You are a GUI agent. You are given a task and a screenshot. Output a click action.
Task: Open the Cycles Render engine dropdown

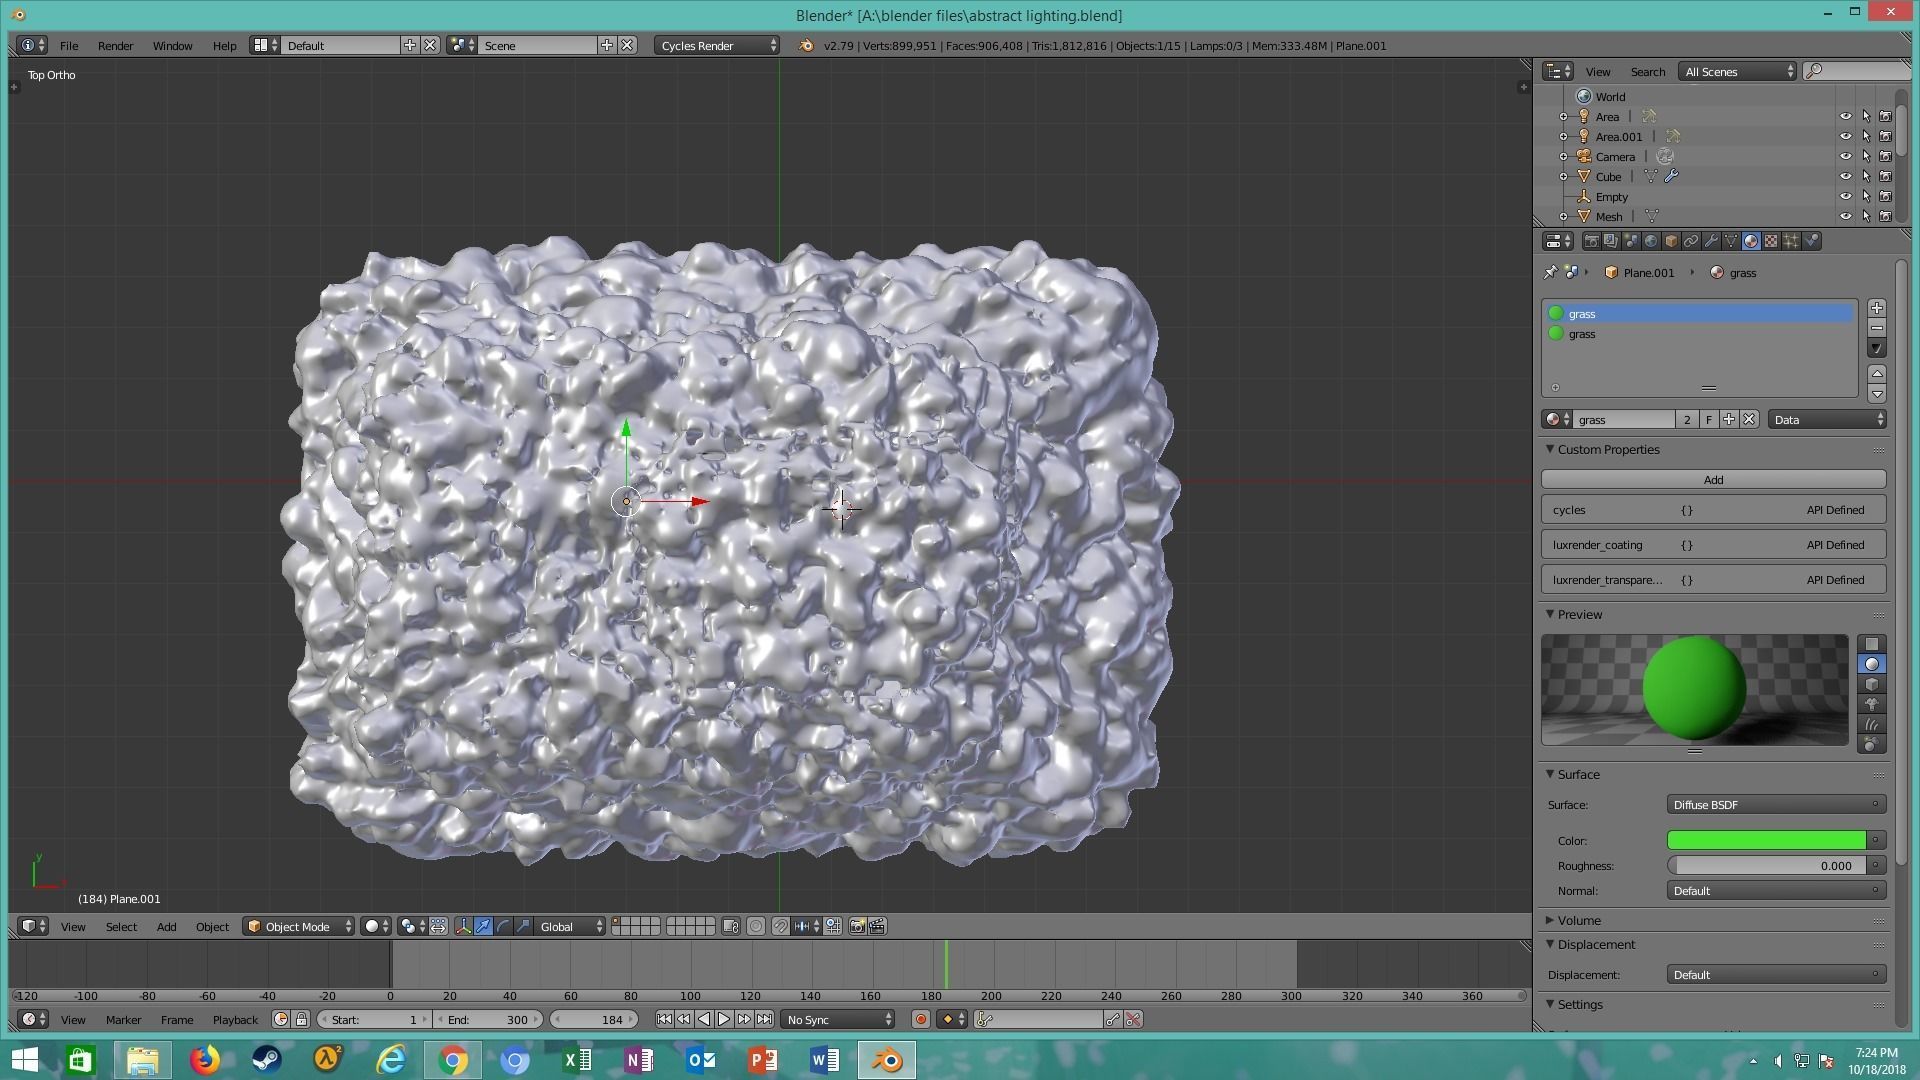click(718, 46)
